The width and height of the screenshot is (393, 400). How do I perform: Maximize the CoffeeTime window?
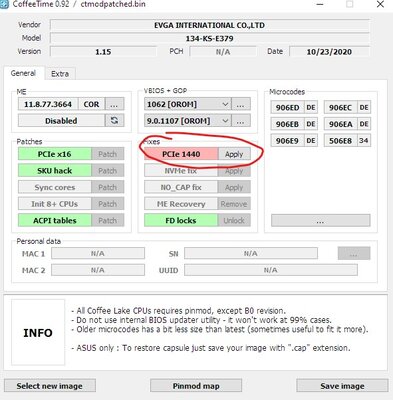coord(350,5)
